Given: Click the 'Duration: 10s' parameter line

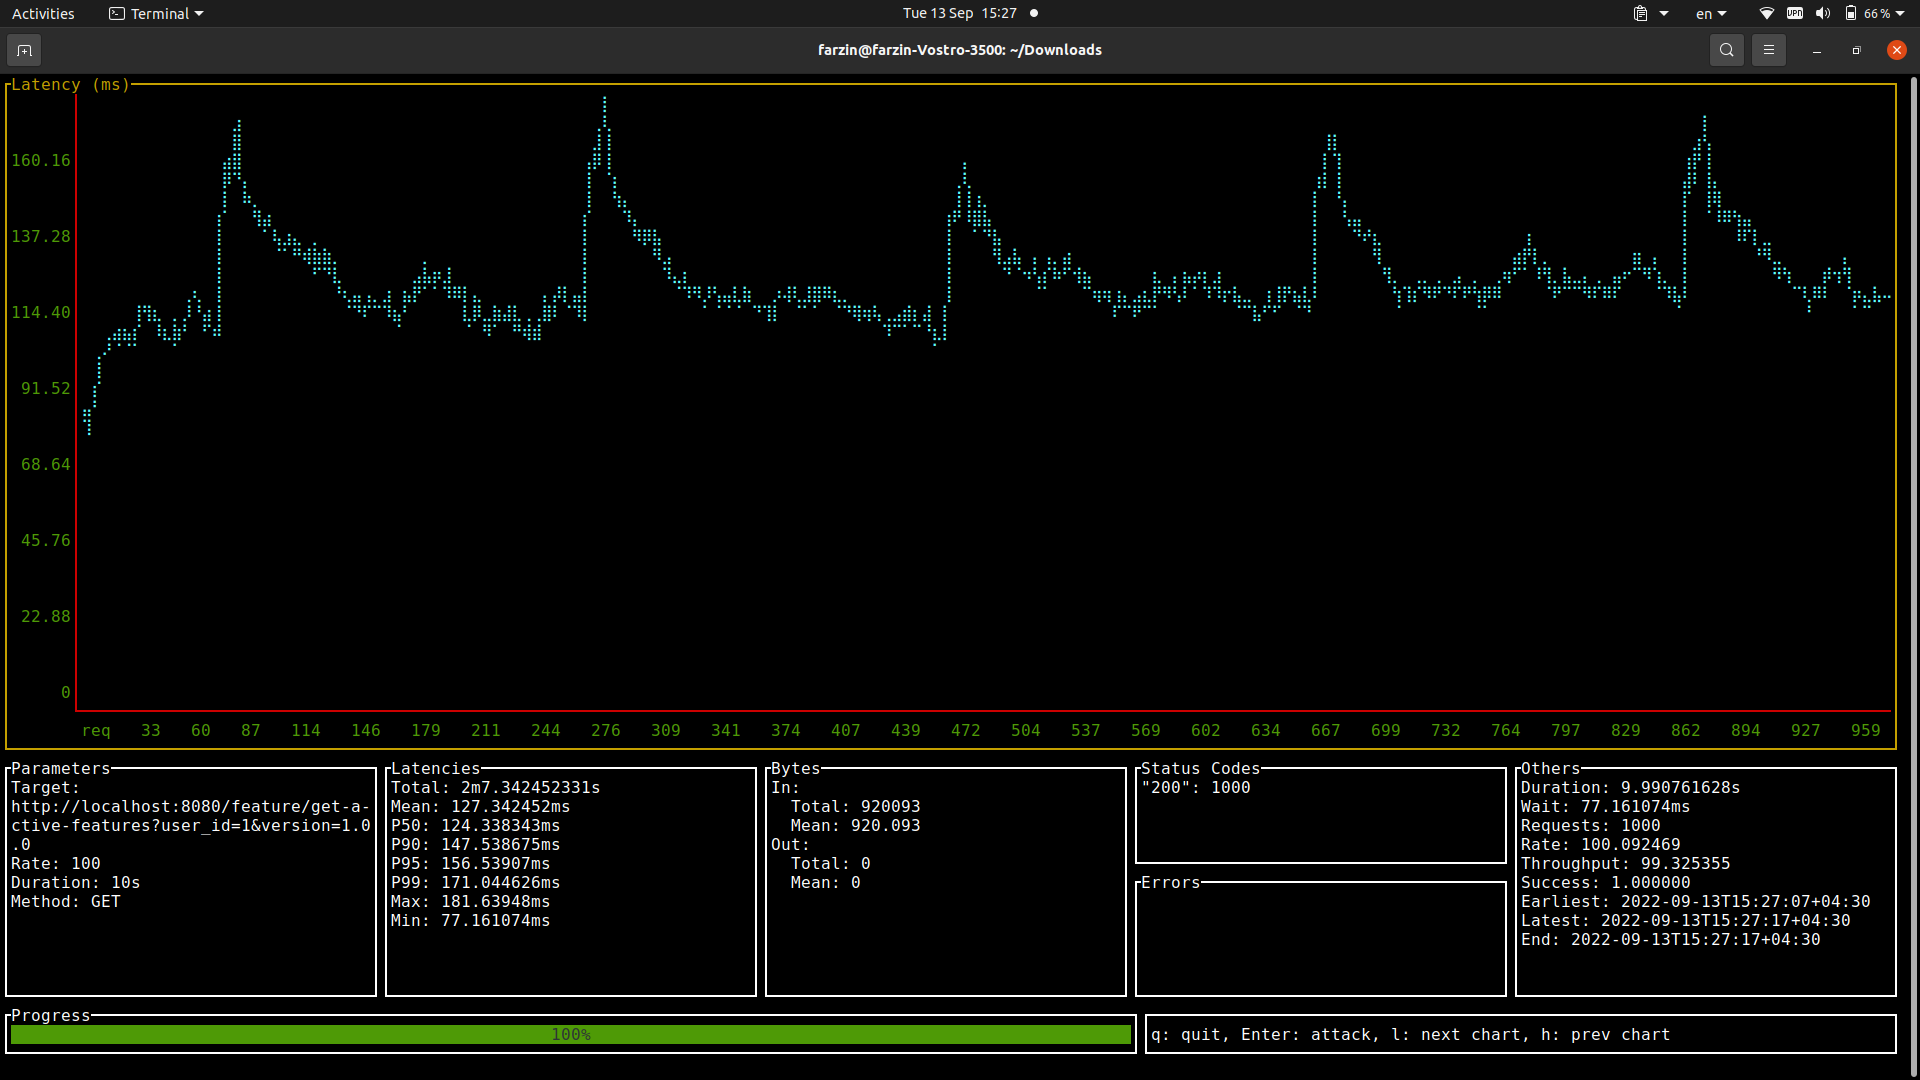Looking at the screenshot, I should click(x=76, y=883).
